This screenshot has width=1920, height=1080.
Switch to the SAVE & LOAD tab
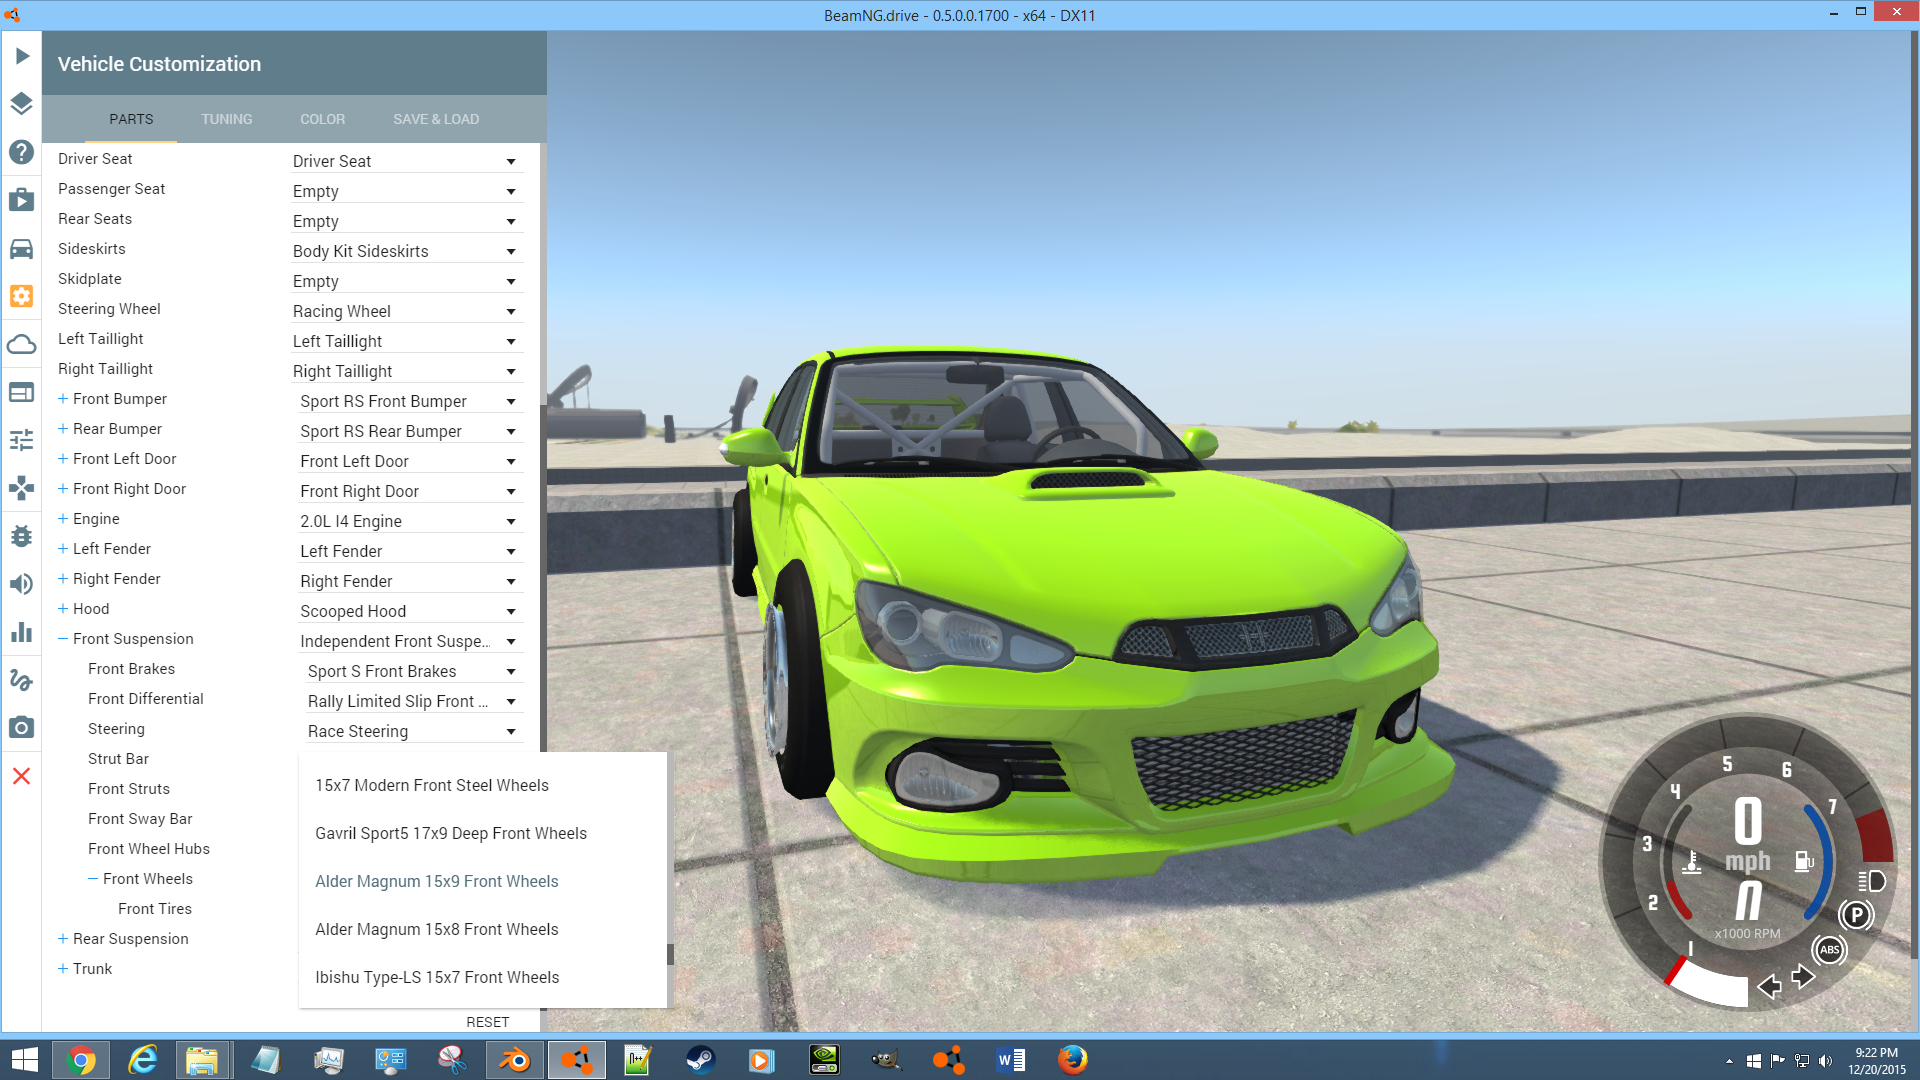coord(436,119)
